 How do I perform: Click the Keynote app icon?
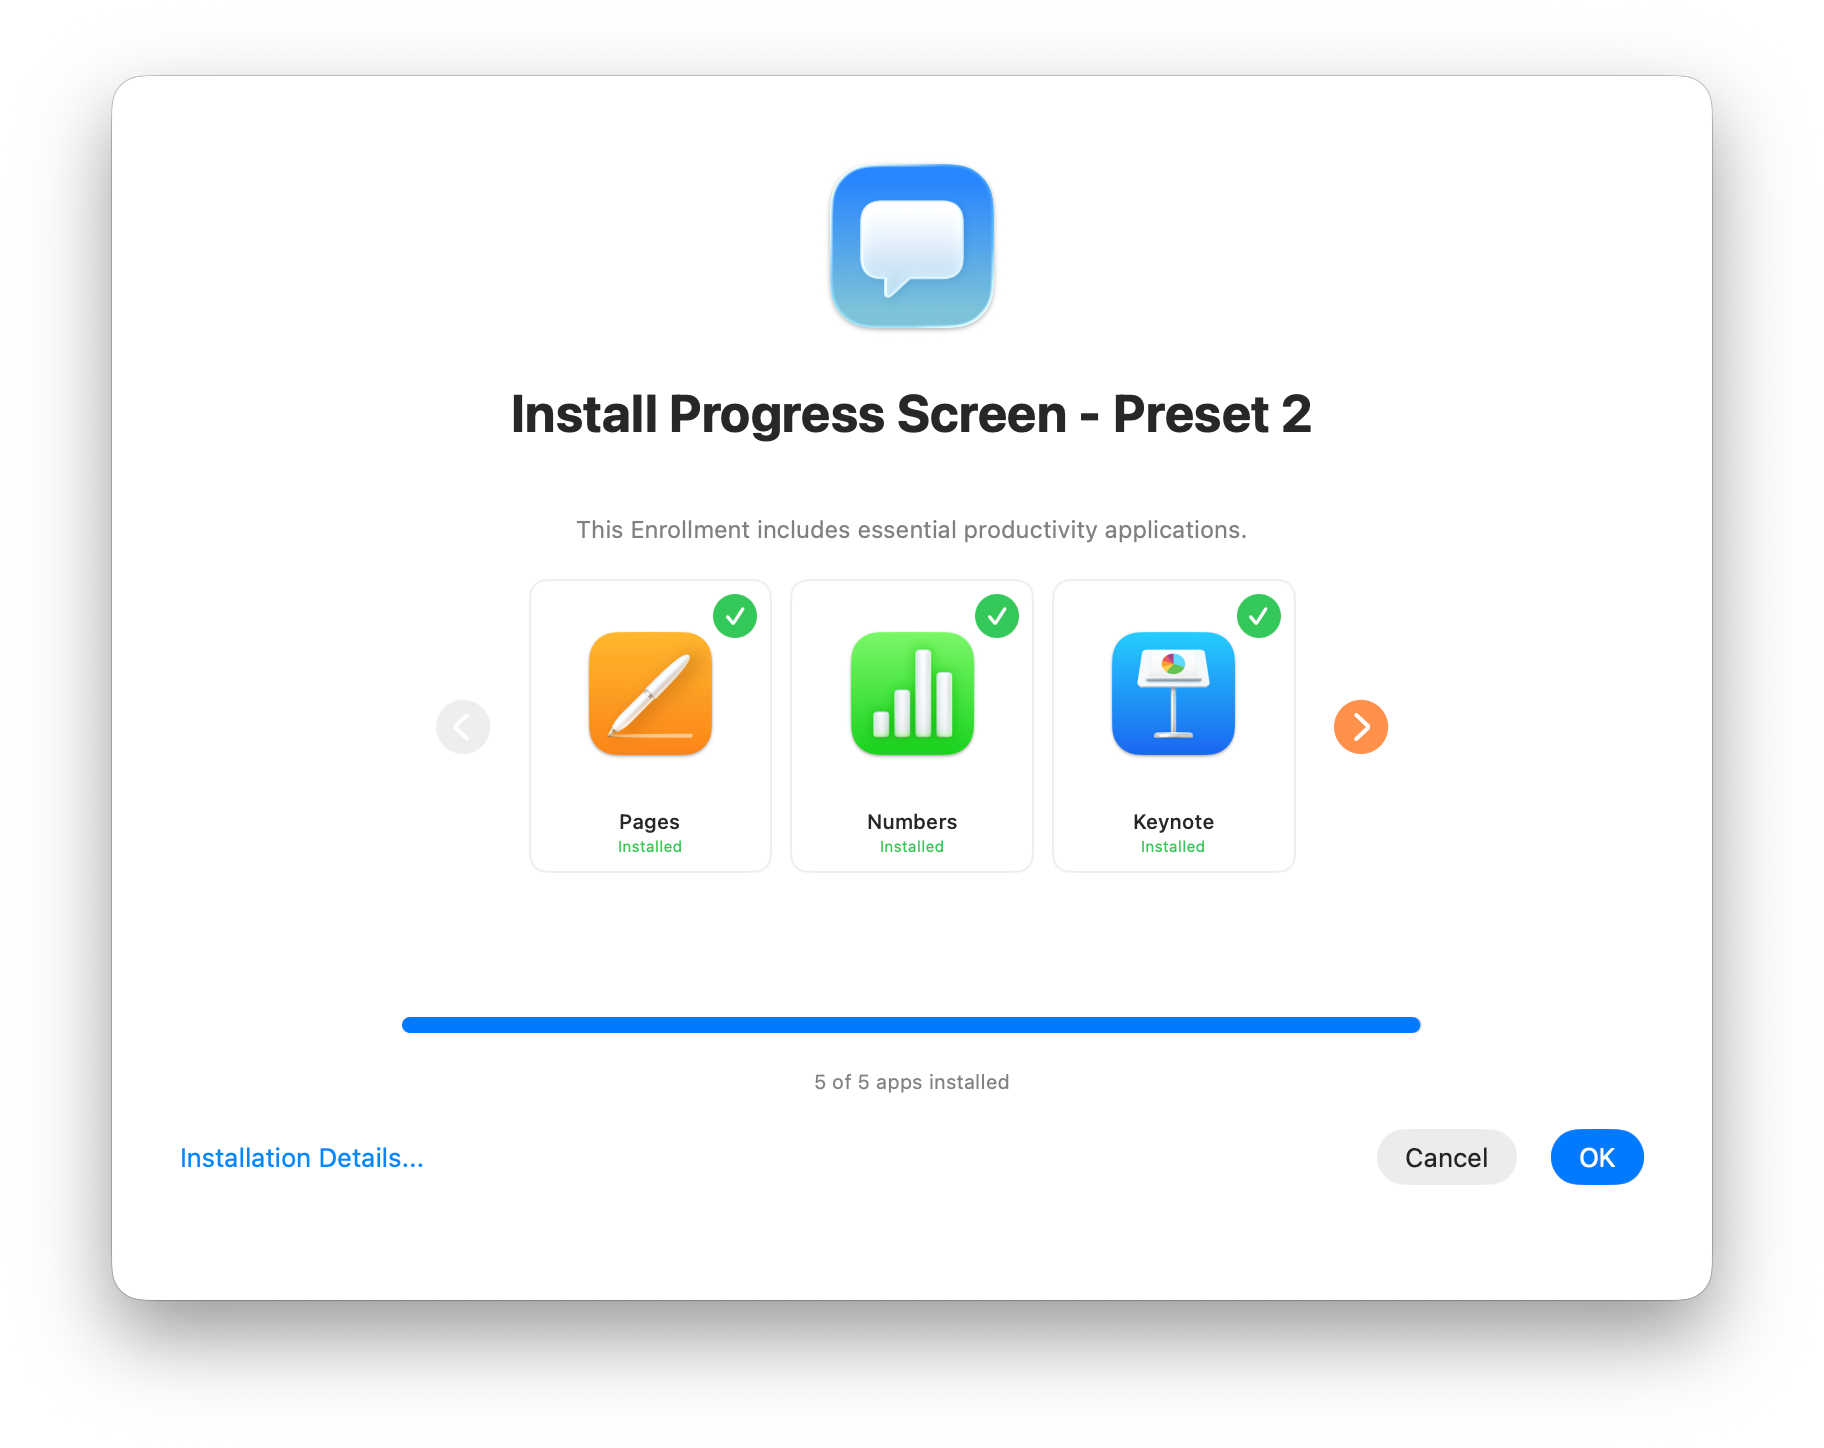coord(1173,694)
